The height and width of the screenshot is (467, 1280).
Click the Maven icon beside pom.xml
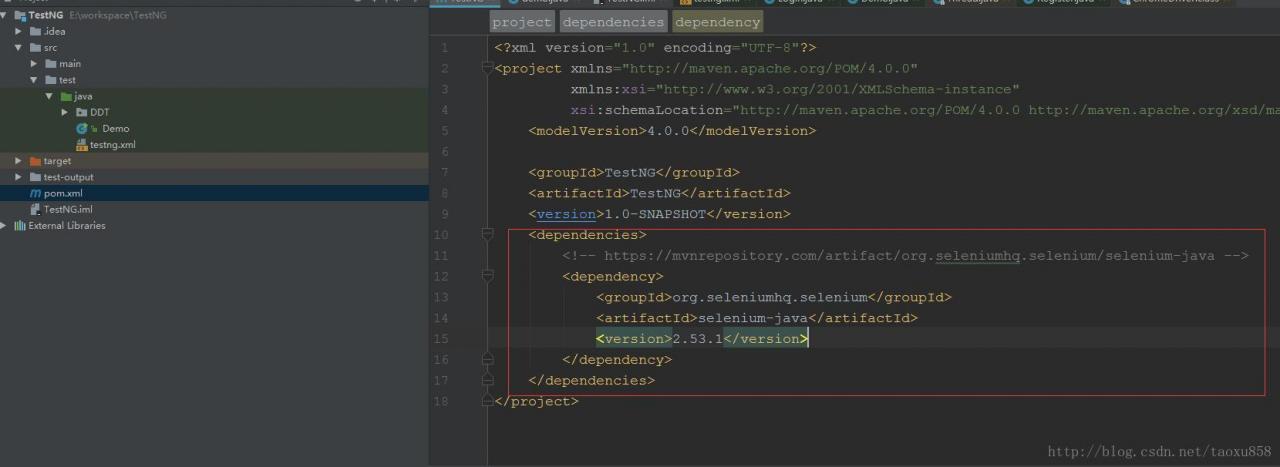(35, 193)
